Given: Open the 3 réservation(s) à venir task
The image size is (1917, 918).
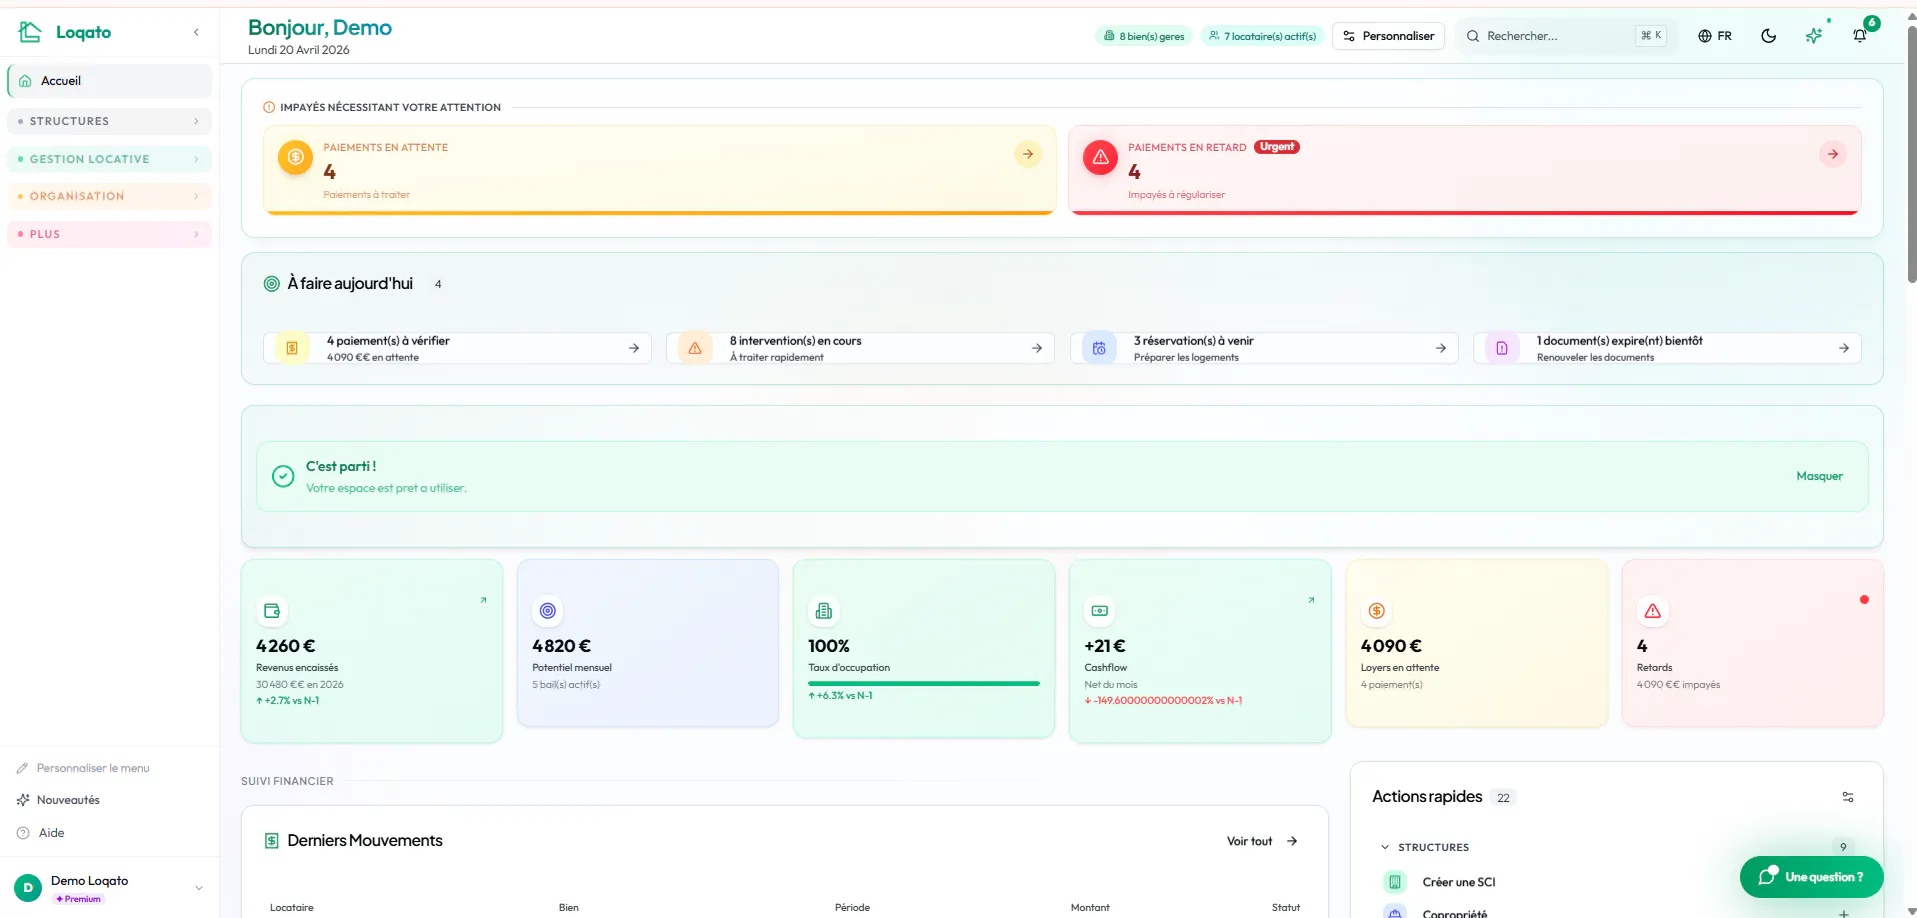Looking at the screenshot, I should coord(1264,348).
